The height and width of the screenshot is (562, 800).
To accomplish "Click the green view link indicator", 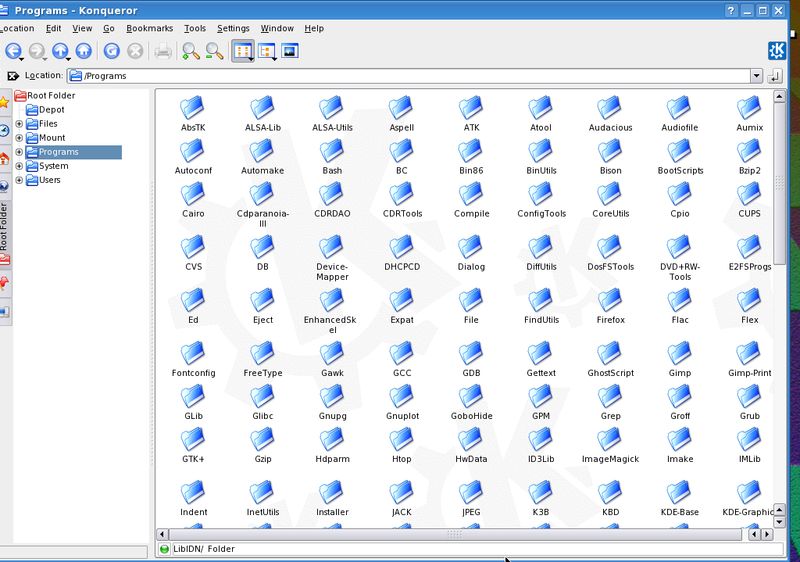I will (164, 549).
